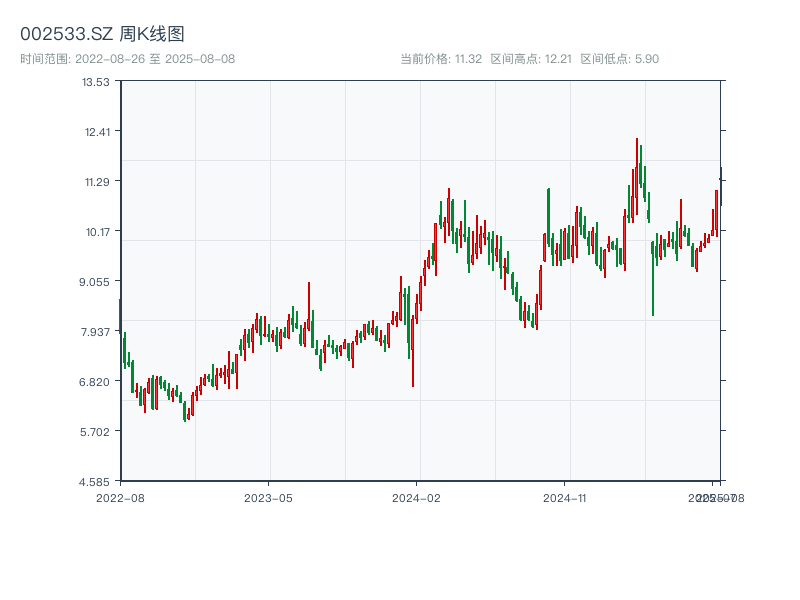Click the 2024-02 x-axis date label
This screenshot has width=800, height=600.
[x=416, y=497]
